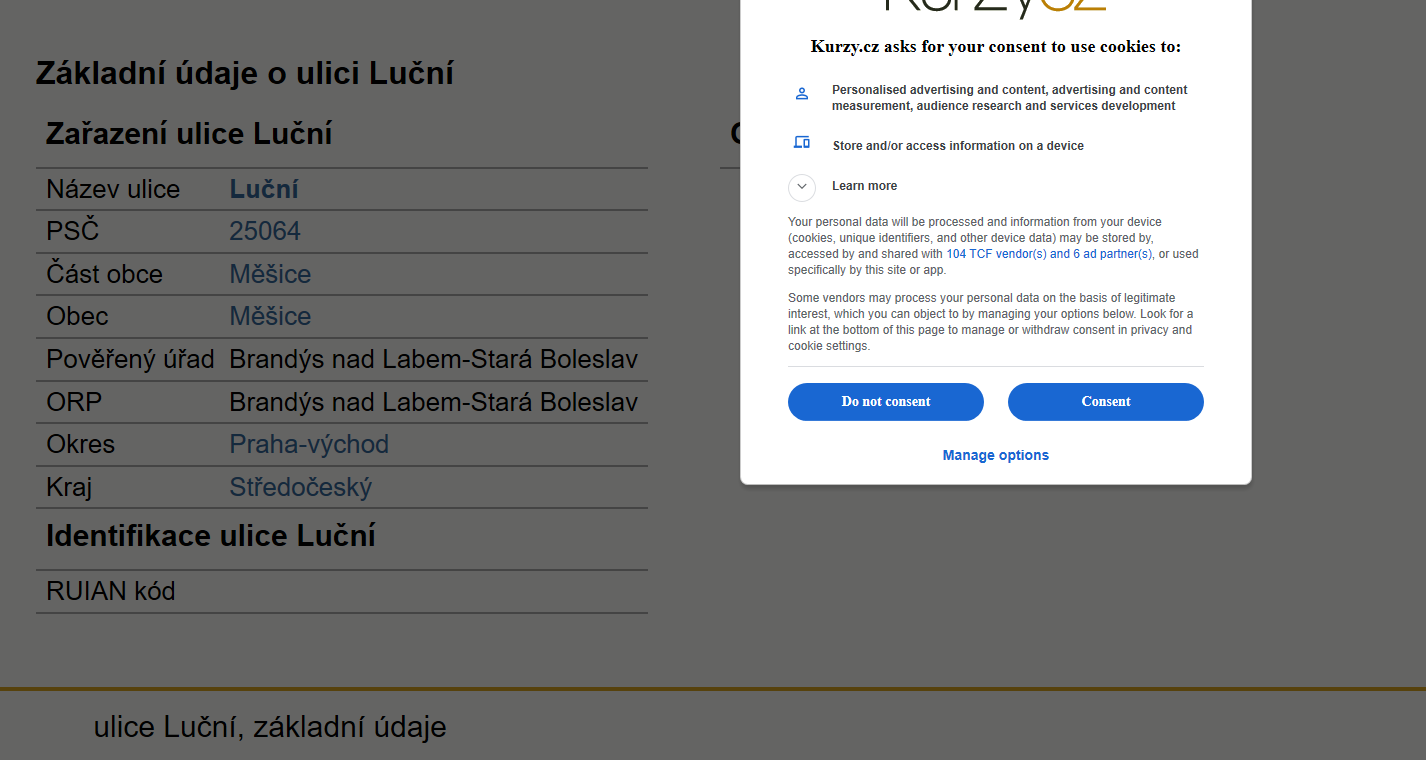Click the Learn more label
This screenshot has width=1426, height=760.
point(864,186)
